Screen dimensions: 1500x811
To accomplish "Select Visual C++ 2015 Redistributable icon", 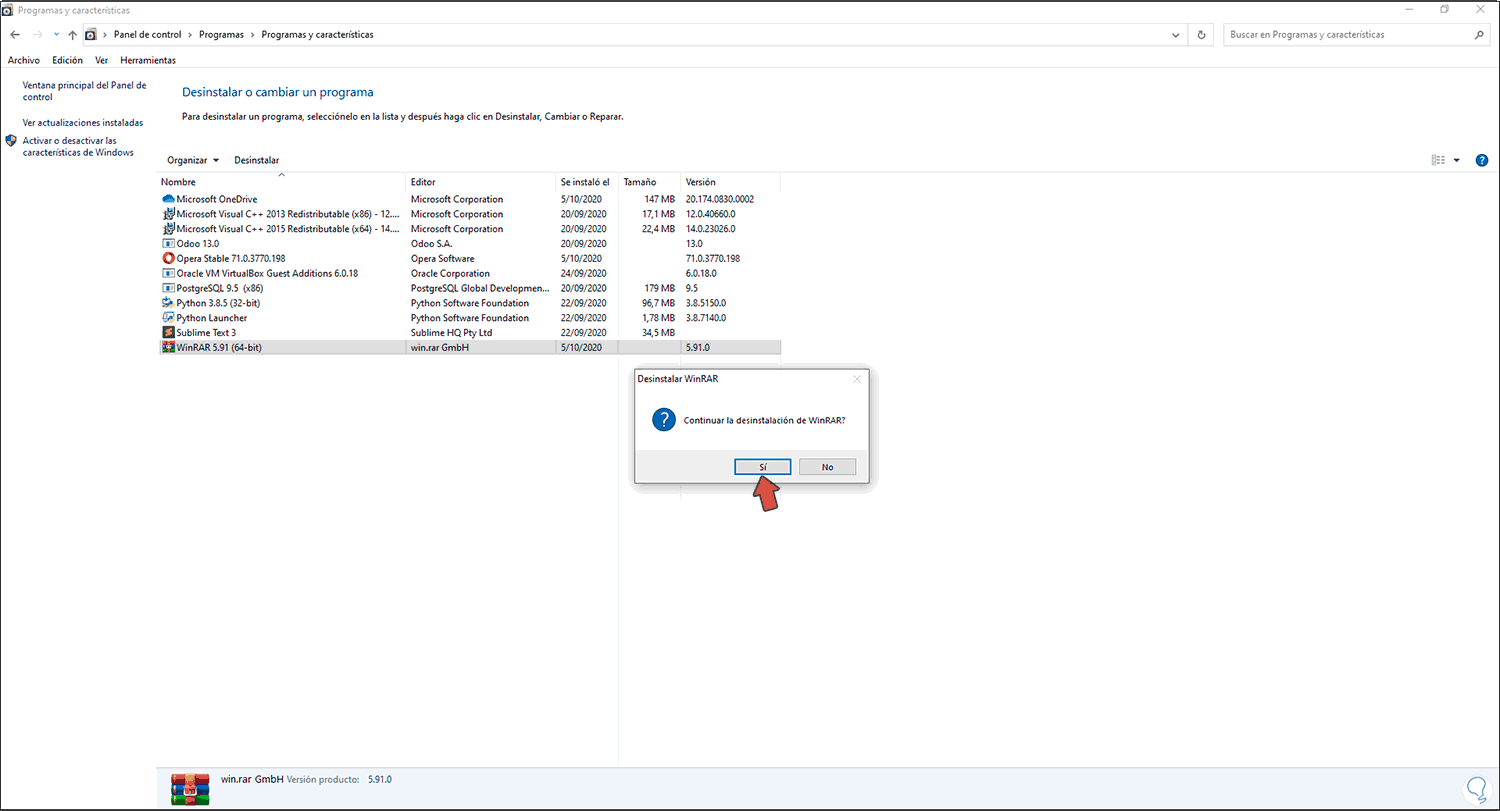I will coord(167,229).
